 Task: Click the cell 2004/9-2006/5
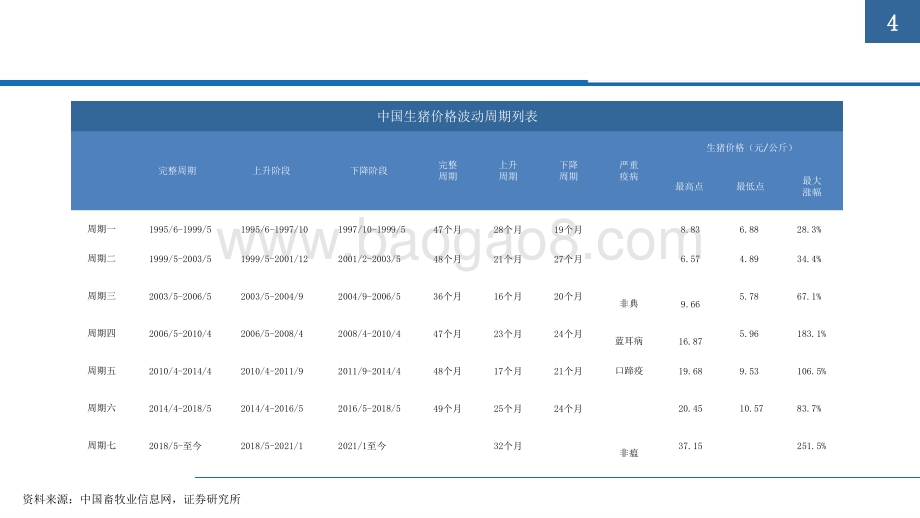pos(369,296)
